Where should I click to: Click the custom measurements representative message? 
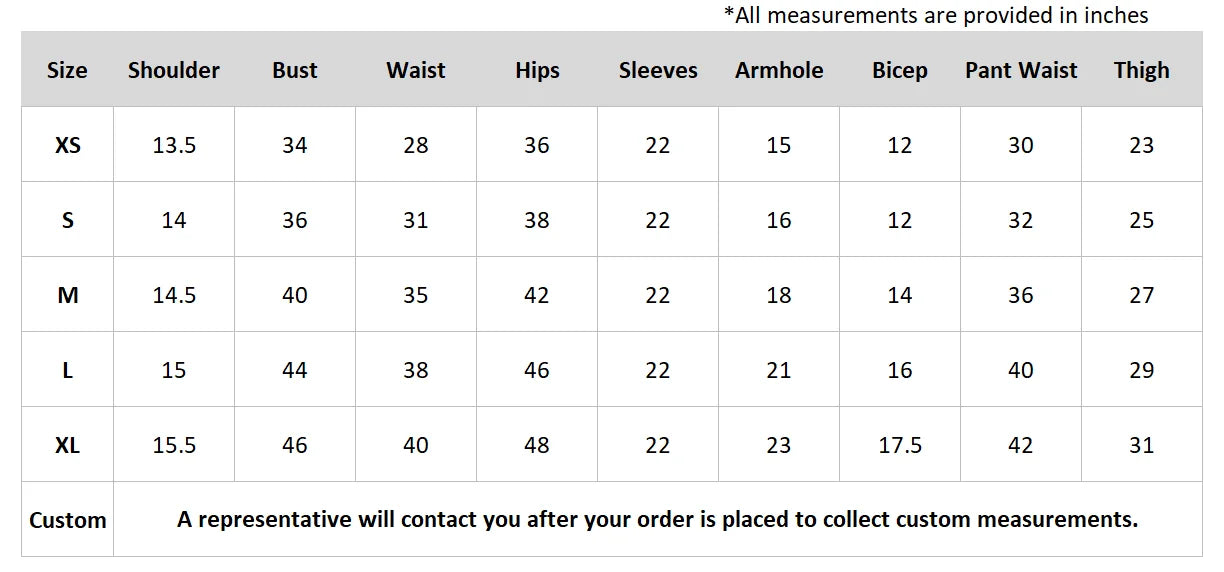coord(657,519)
